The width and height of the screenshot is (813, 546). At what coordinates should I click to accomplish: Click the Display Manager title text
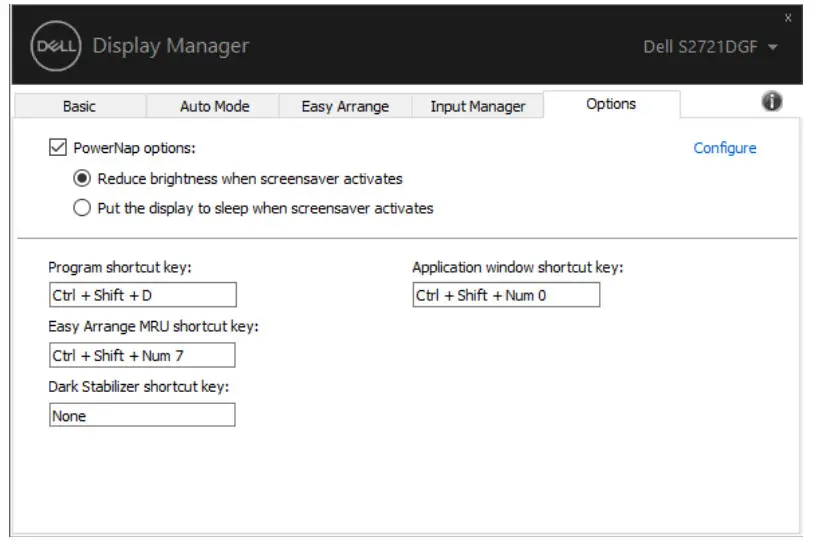point(171,46)
